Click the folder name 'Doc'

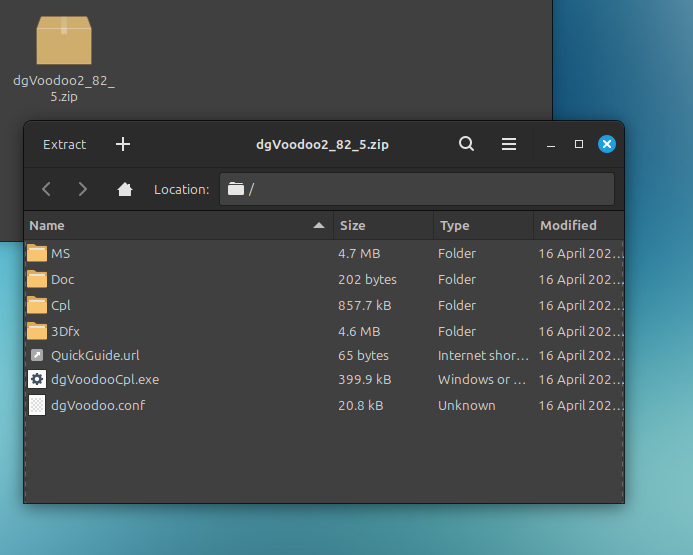[x=63, y=280]
